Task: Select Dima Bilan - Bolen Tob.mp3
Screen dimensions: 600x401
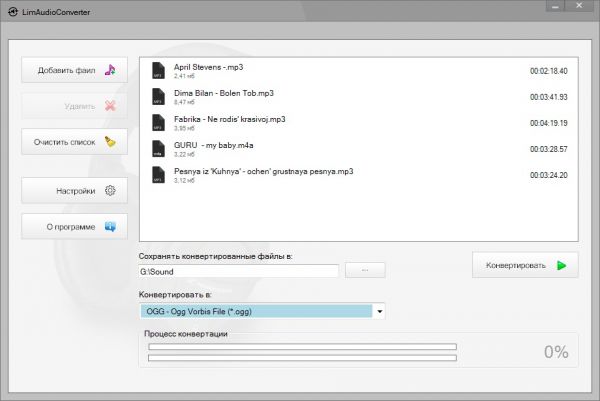Action: click(359, 97)
